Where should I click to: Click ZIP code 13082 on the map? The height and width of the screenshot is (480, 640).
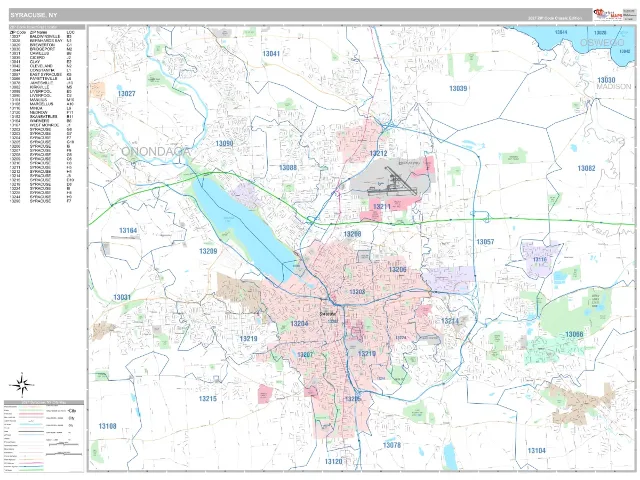pyautogui.click(x=586, y=168)
